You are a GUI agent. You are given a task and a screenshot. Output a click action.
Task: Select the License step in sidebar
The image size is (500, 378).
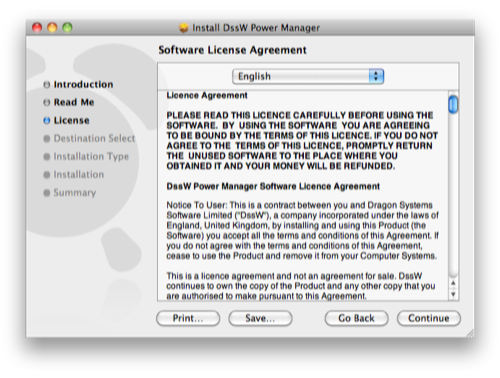pyautogui.click(x=71, y=120)
